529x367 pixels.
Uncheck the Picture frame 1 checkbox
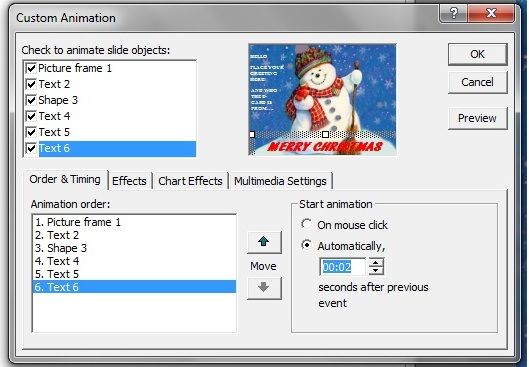pos(31,68)
